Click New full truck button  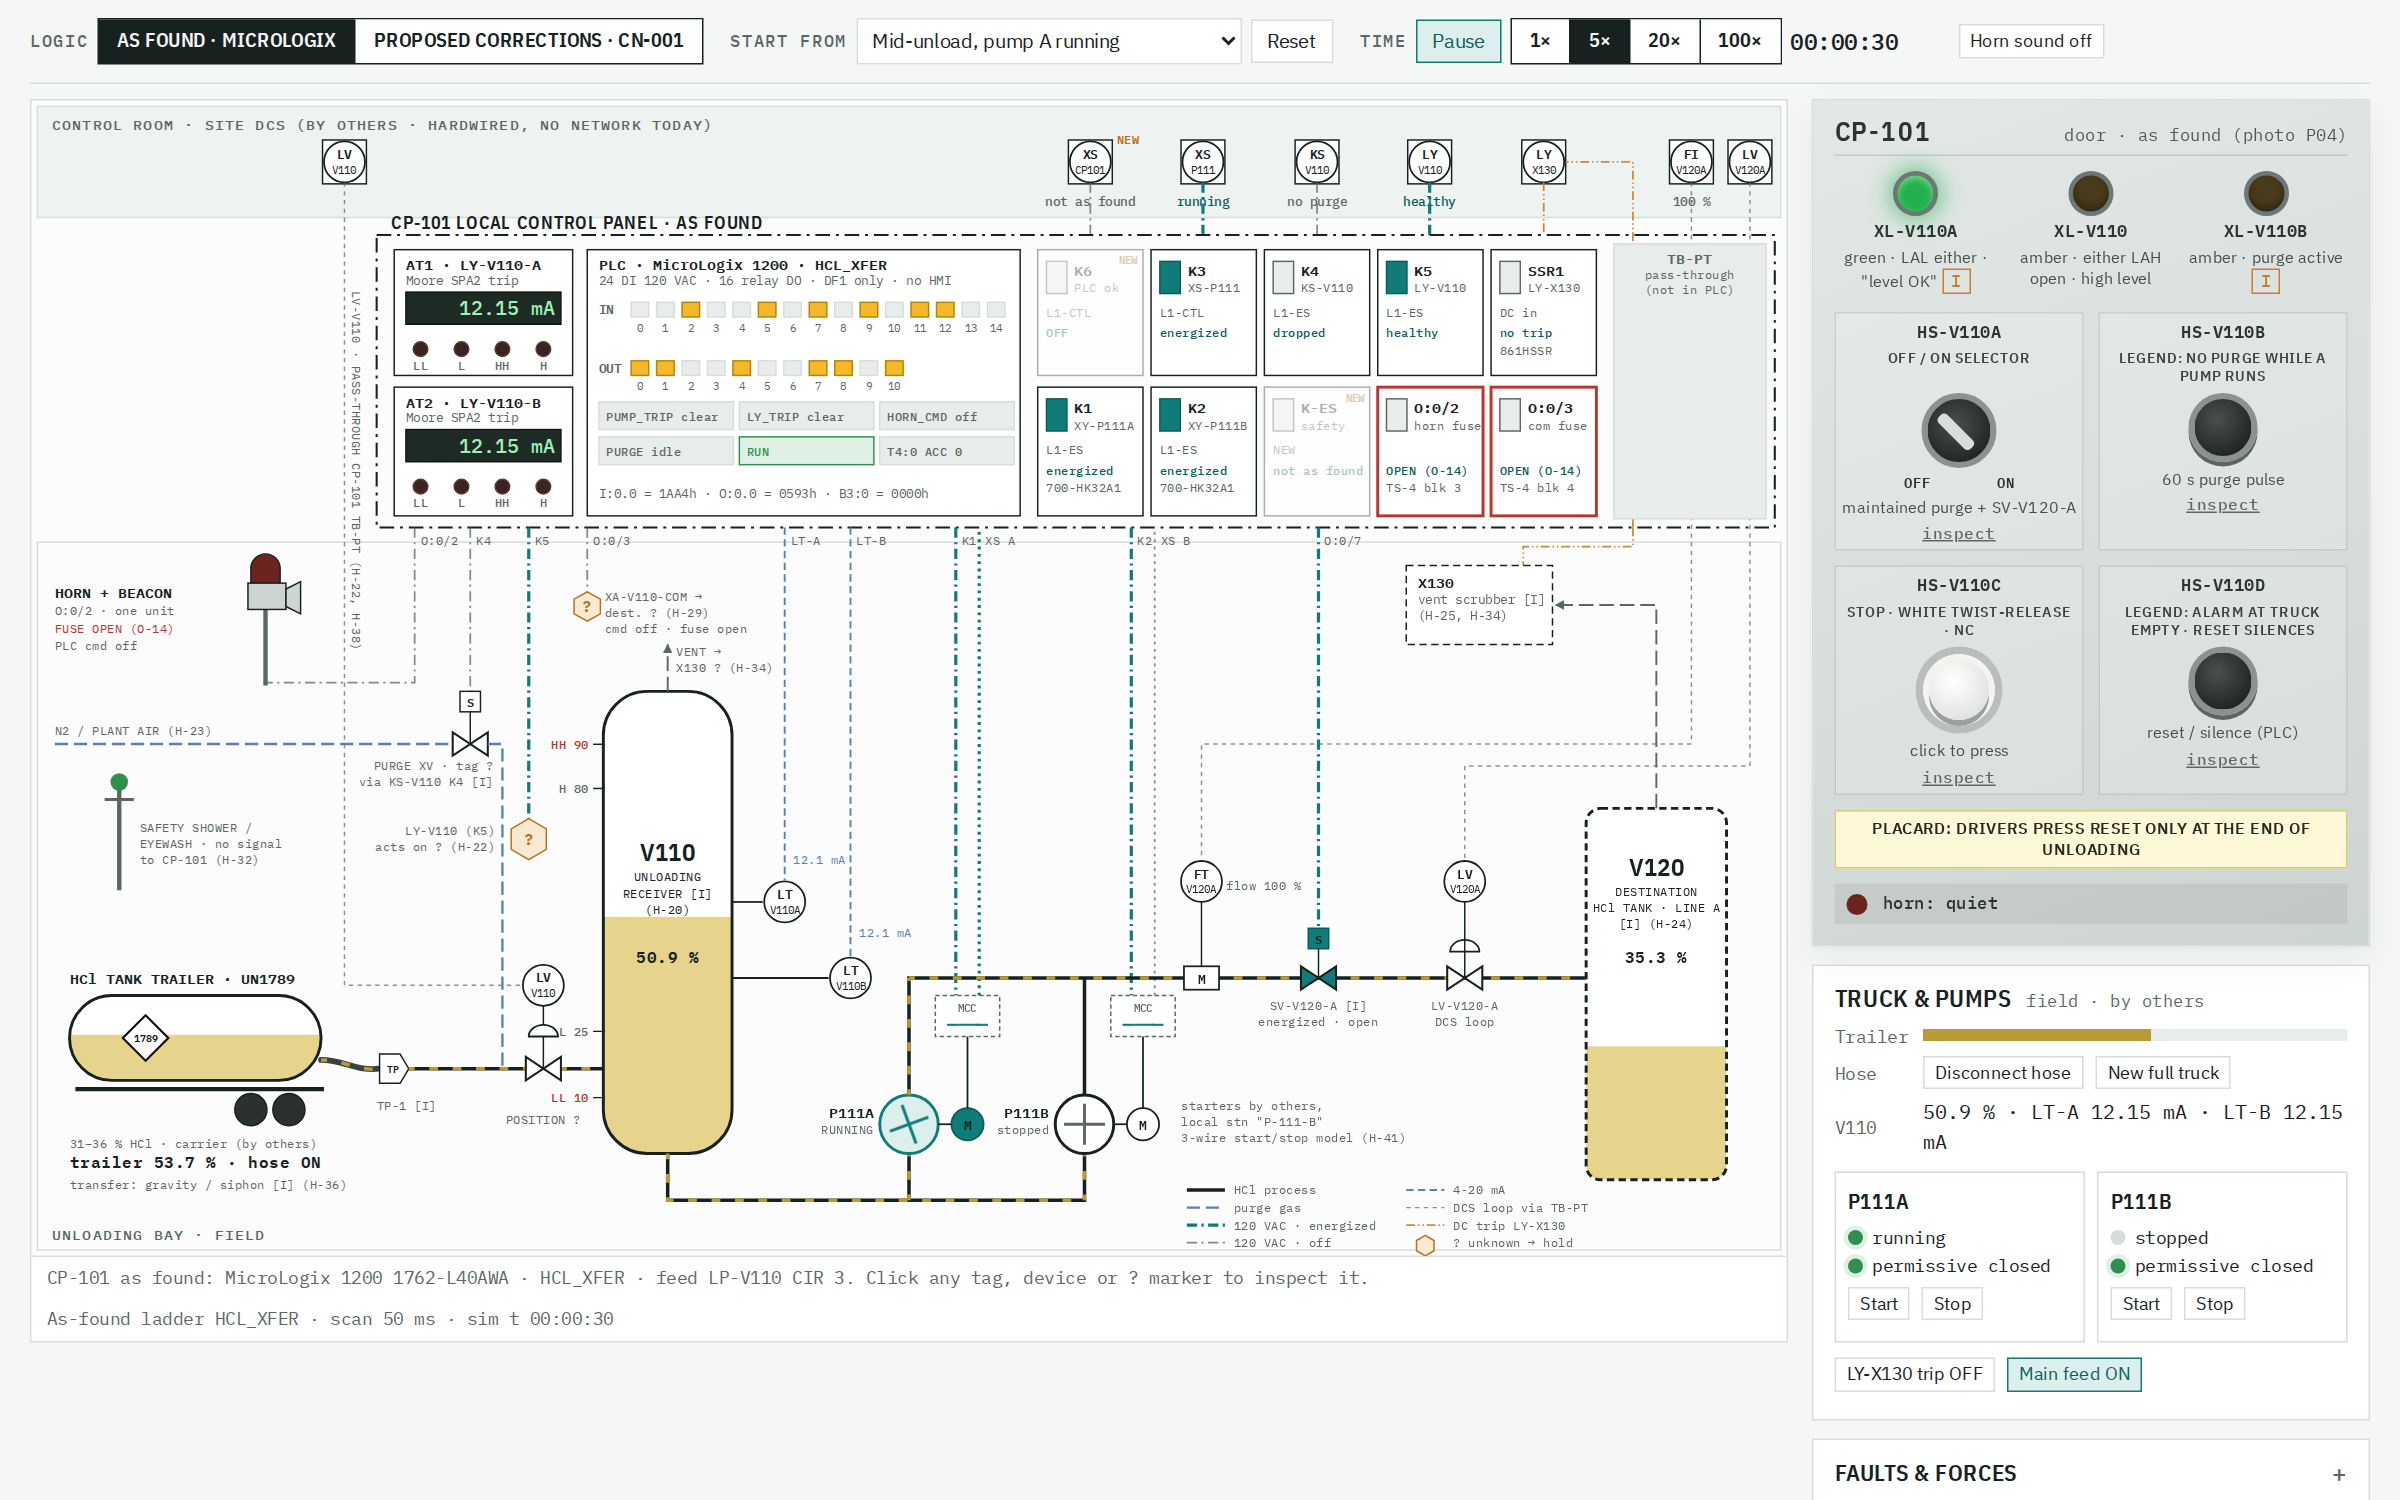2163,1073
